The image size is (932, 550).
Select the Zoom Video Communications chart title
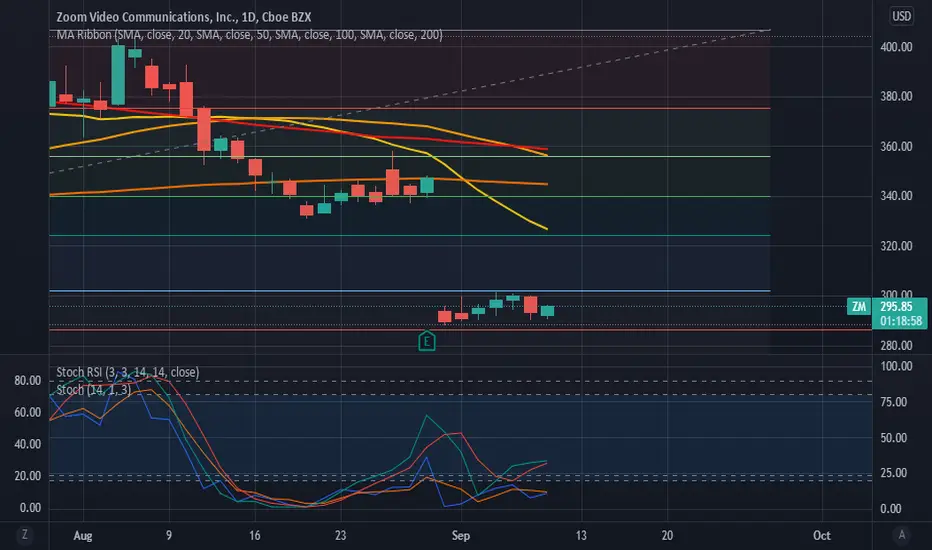tap(184, 17)
